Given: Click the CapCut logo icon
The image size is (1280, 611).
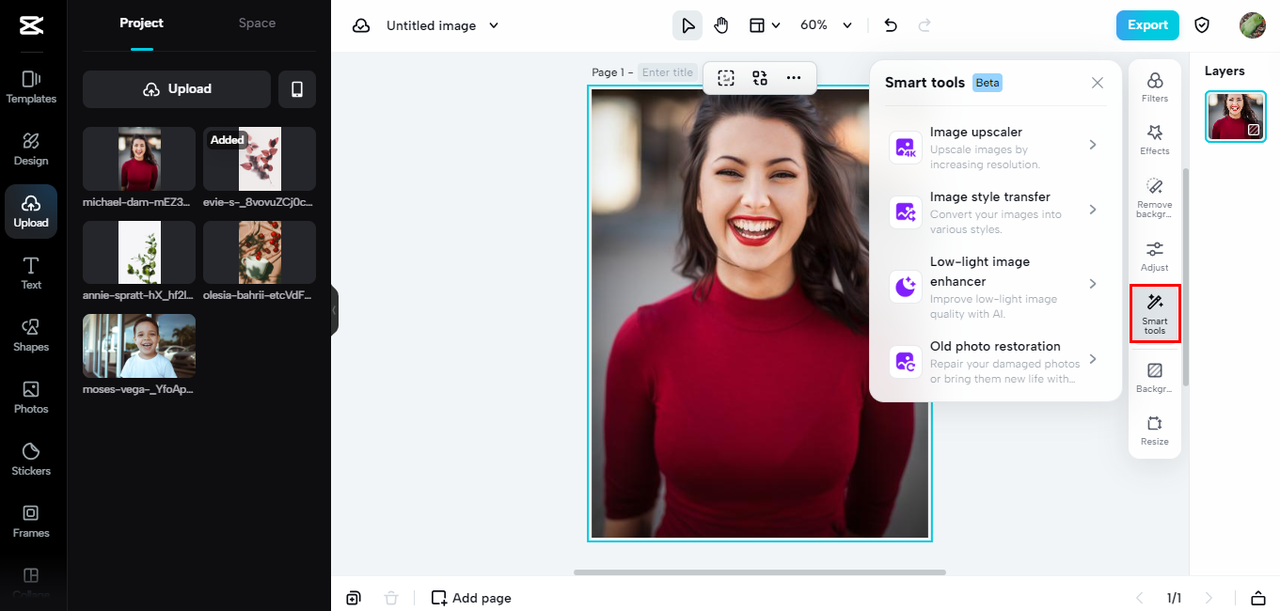Looking at the screenshot, I should coord(31,26).
